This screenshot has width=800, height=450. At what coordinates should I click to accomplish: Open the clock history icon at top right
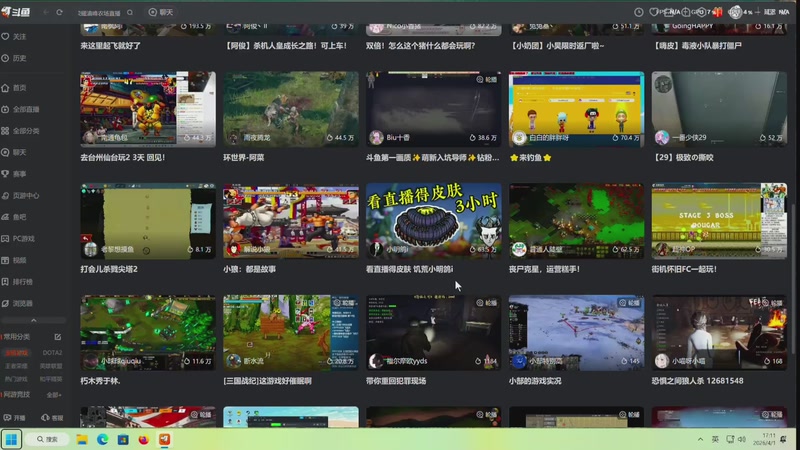[x=639, y=12]
